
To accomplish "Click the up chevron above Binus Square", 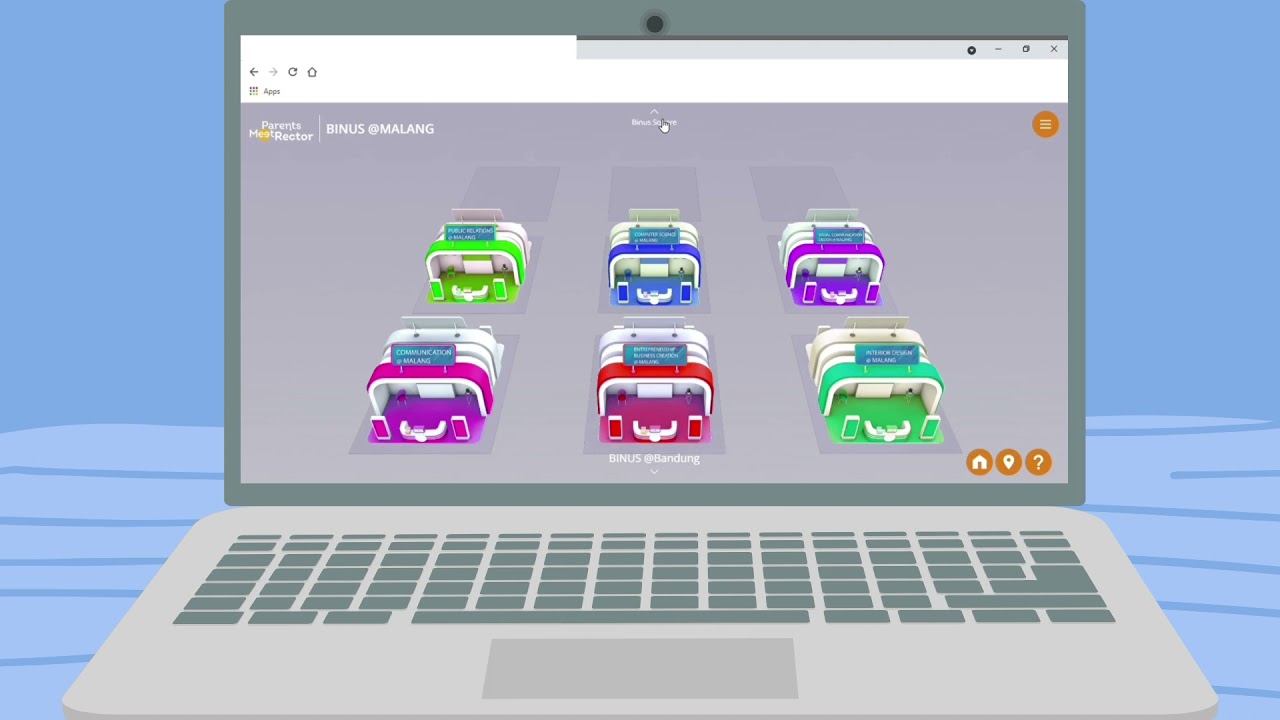I will [x=654, y=111].
